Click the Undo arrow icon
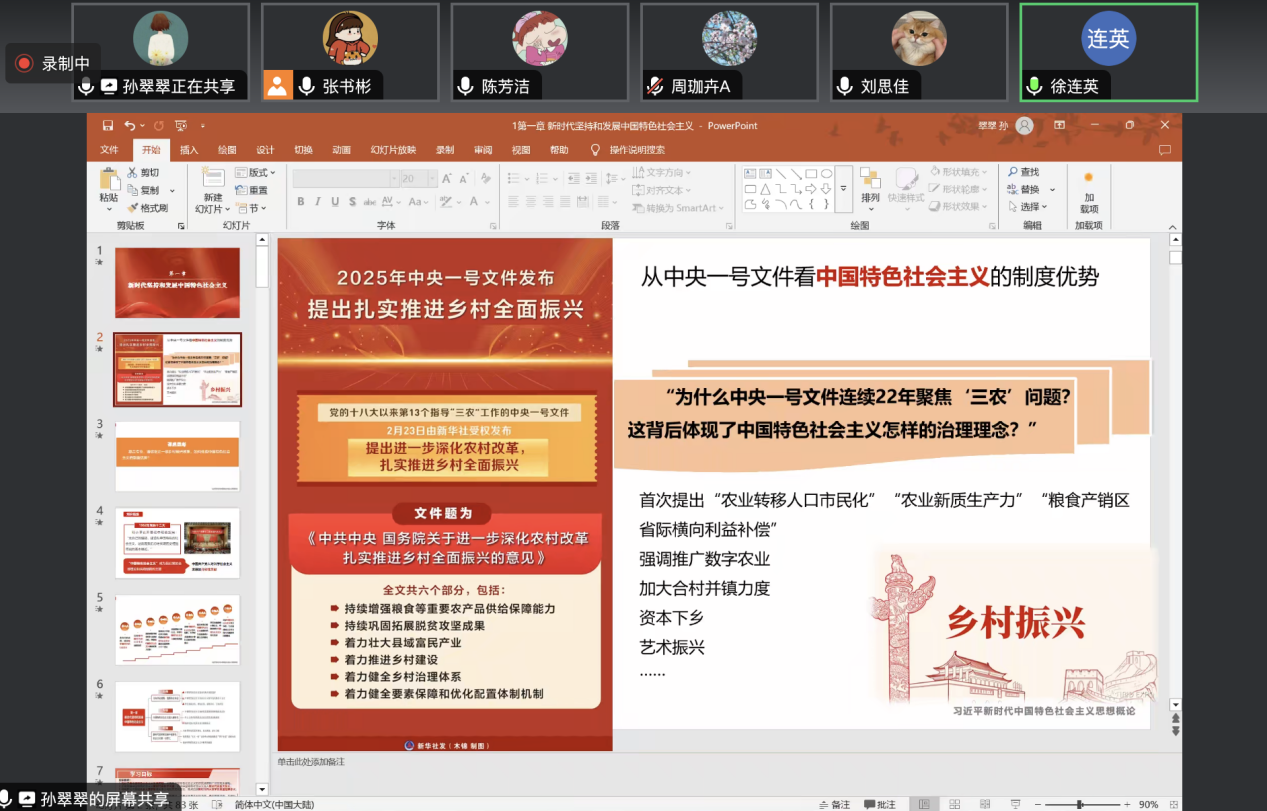The height and width of the screenshot is (811, 1267). (x=130, y=126)
